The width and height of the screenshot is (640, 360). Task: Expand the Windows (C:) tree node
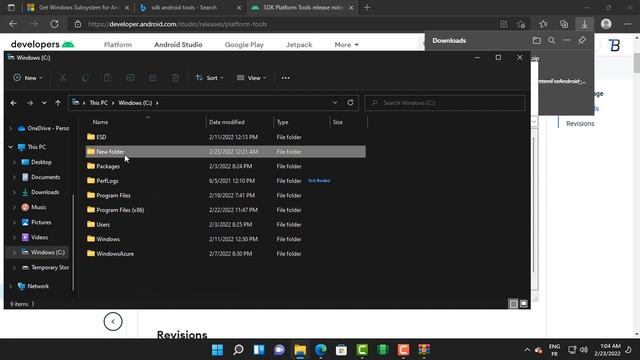point(14,252)
